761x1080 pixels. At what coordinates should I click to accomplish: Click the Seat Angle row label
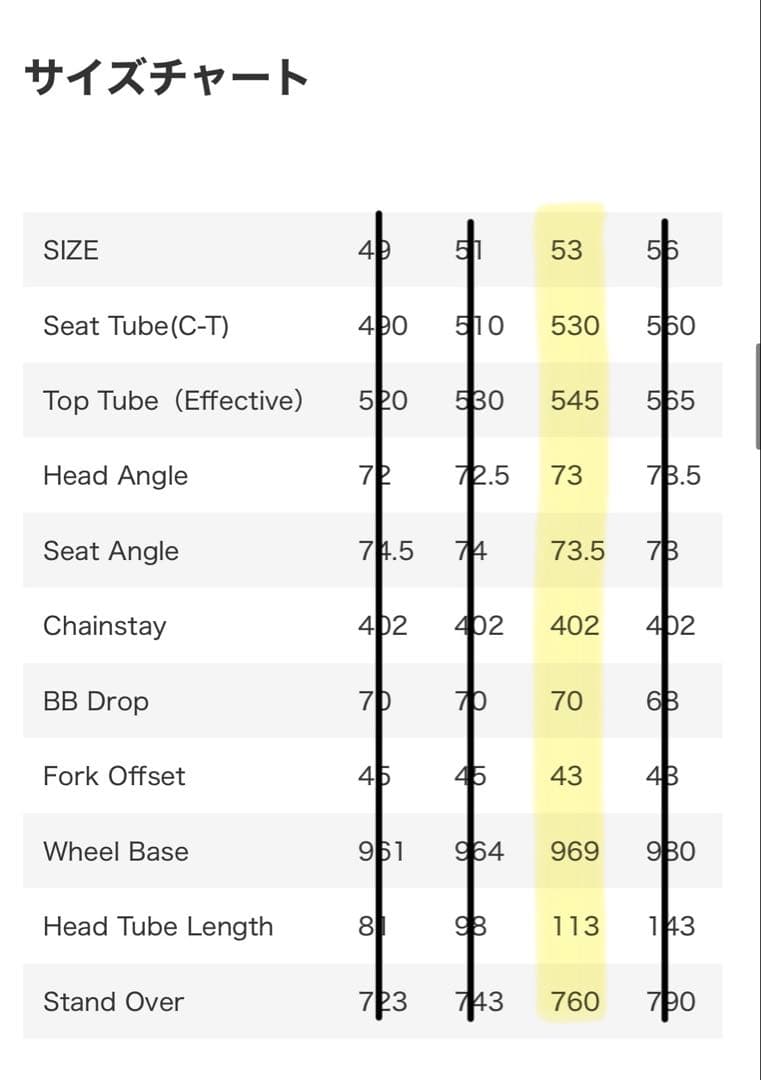tap(111, 551)
